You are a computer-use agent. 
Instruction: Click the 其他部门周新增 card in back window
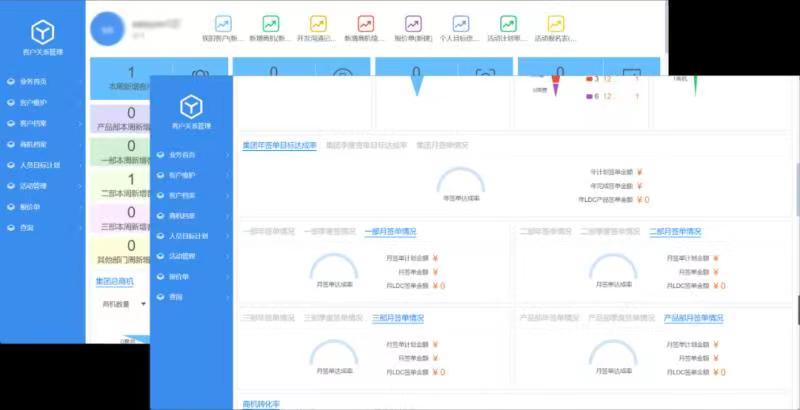[x=120, y=251]
